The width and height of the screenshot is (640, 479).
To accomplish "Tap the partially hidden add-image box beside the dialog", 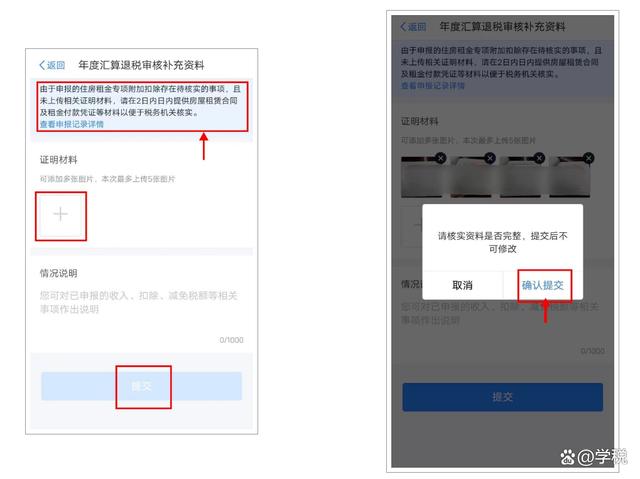I will (411, 226).
